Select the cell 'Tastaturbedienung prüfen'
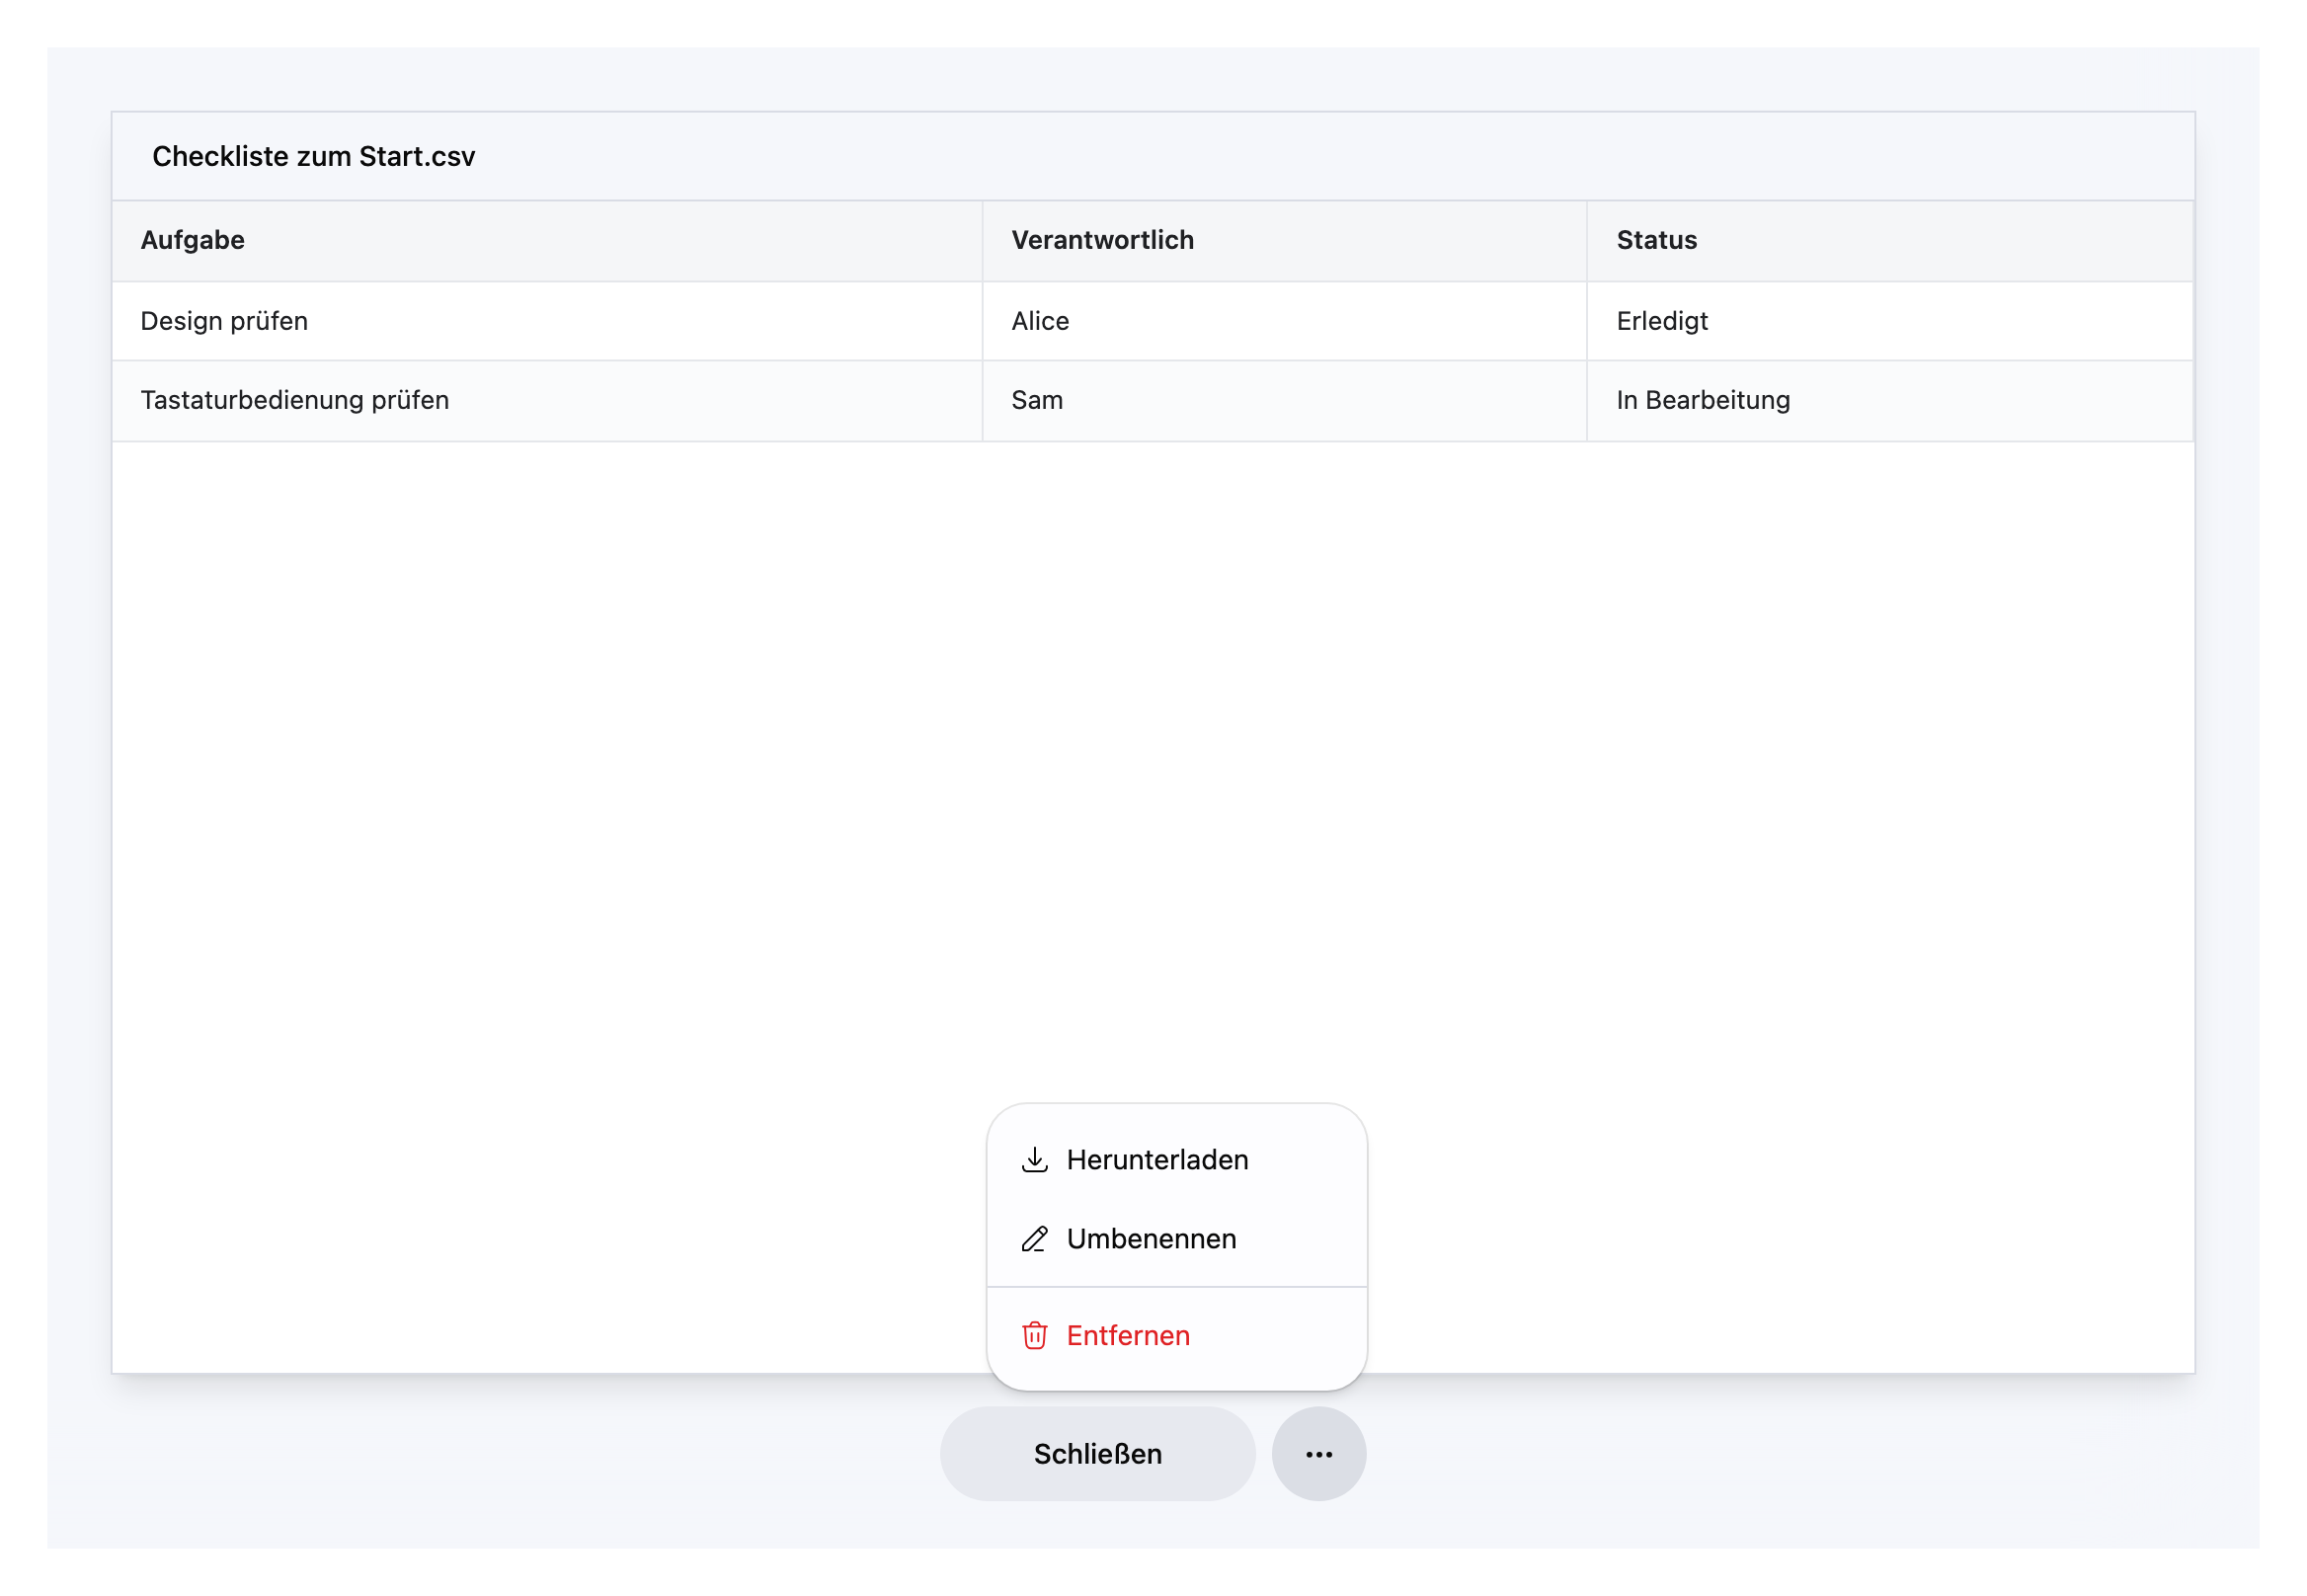The image size is (2307, 1596). (547, 401)
